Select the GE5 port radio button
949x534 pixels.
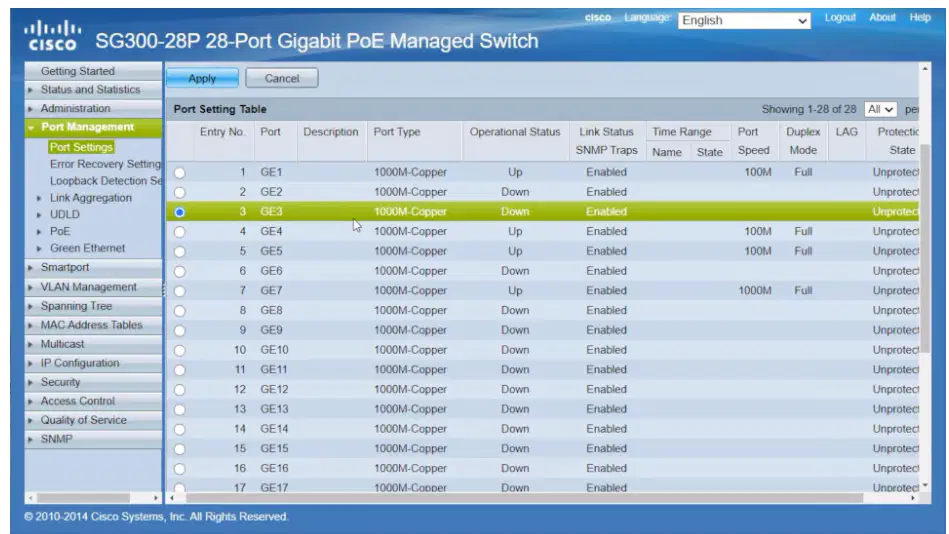180,251
